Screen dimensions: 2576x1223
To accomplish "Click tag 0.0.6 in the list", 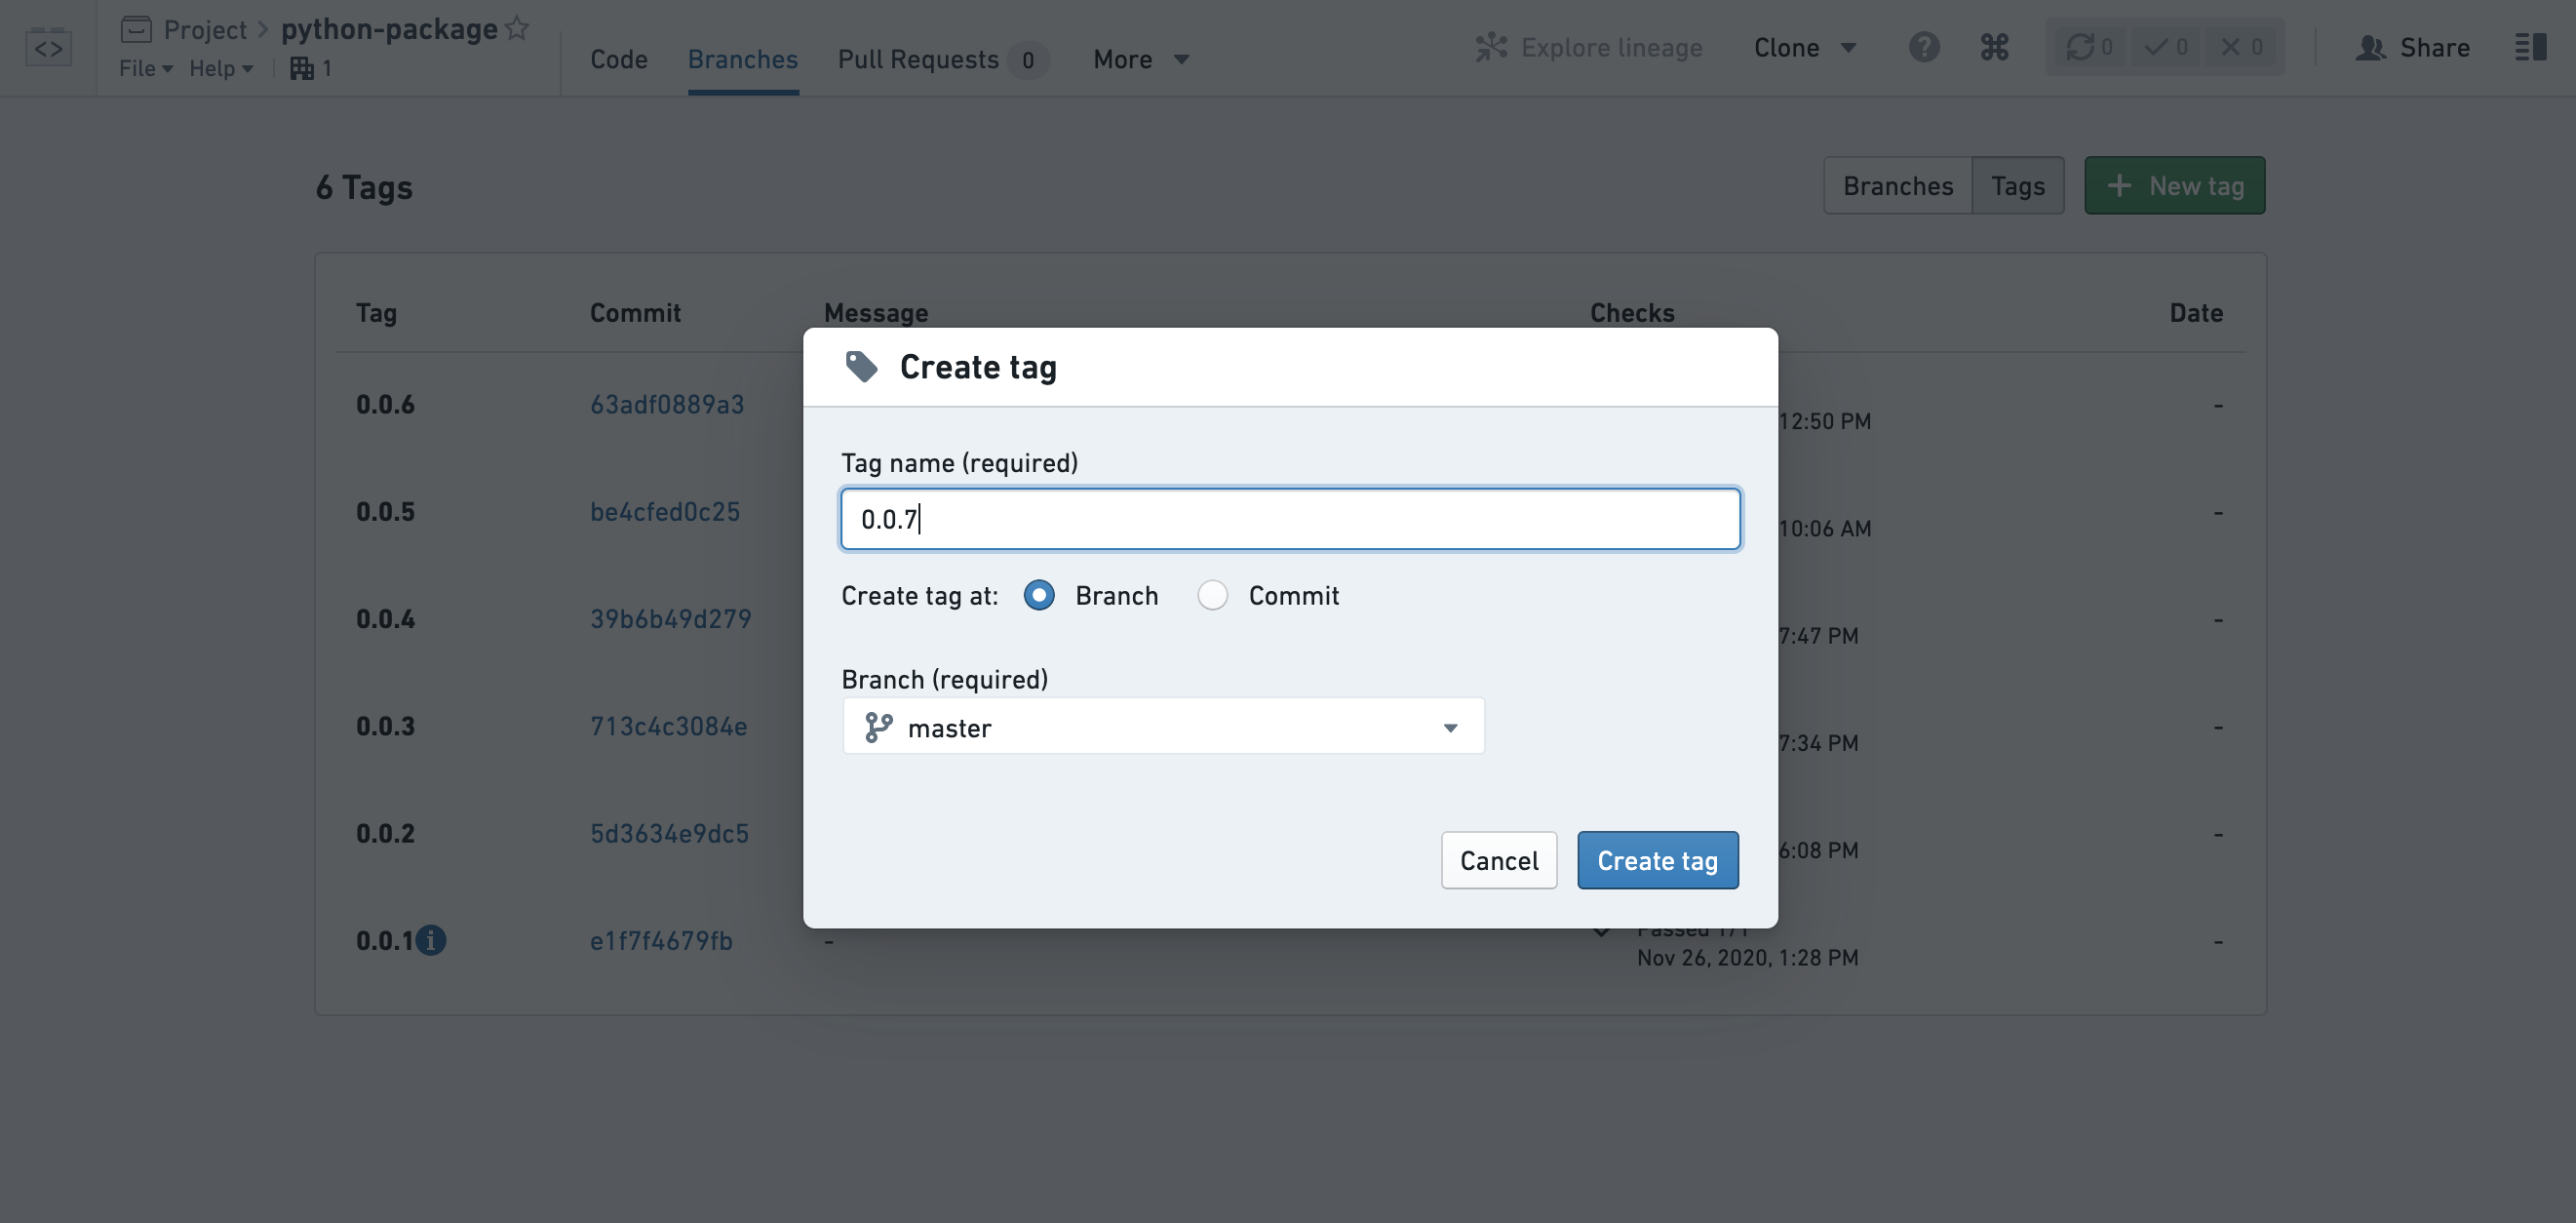I will pyautogui.click(x=385, y=404).
